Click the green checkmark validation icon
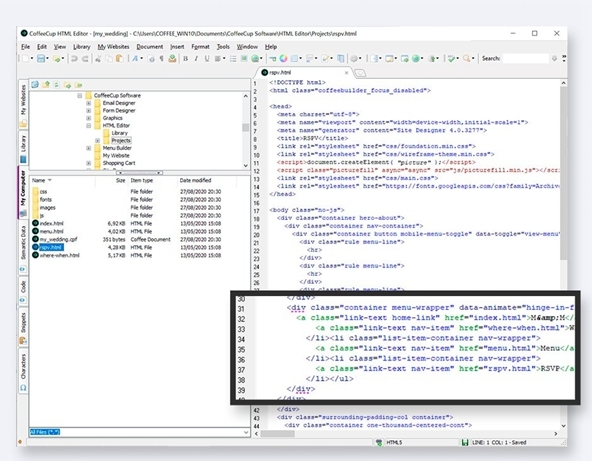This screenshot has height=461, width=592. (451, 59)
